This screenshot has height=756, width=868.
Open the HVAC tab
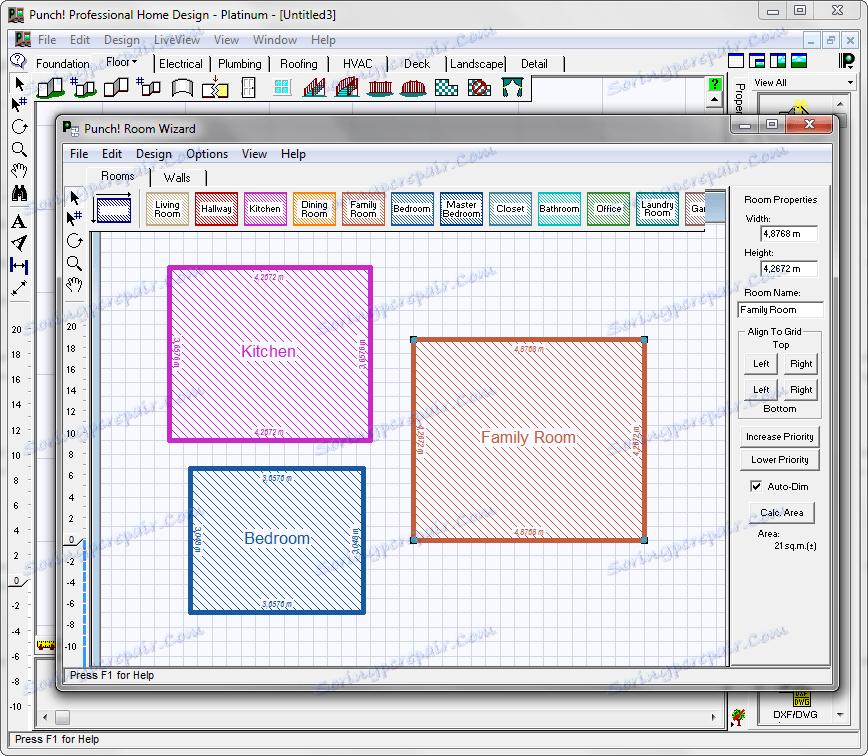358,64
